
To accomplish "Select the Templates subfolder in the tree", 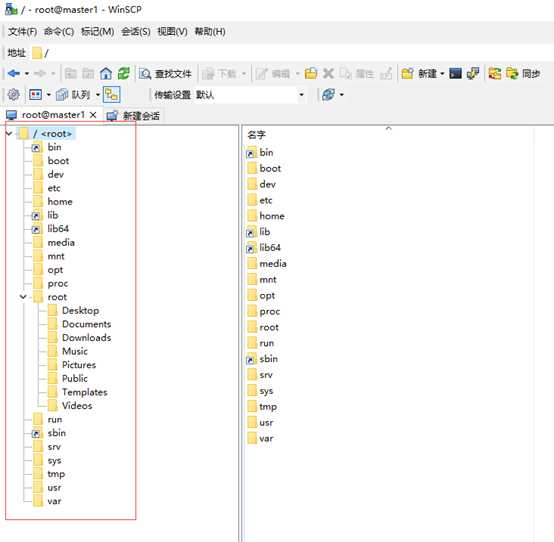I will [85, 392].
